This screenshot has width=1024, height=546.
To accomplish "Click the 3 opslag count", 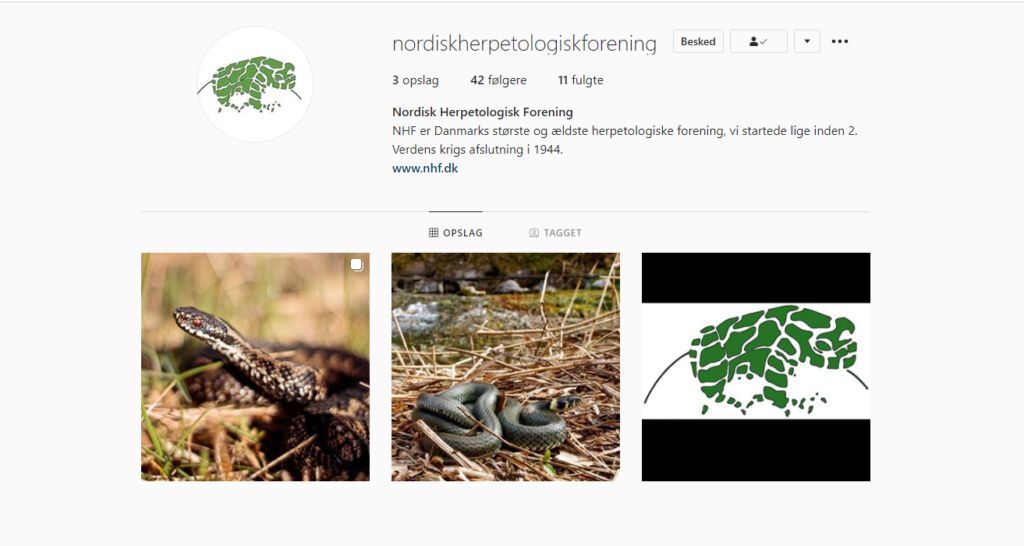I will tap(415, 80).
